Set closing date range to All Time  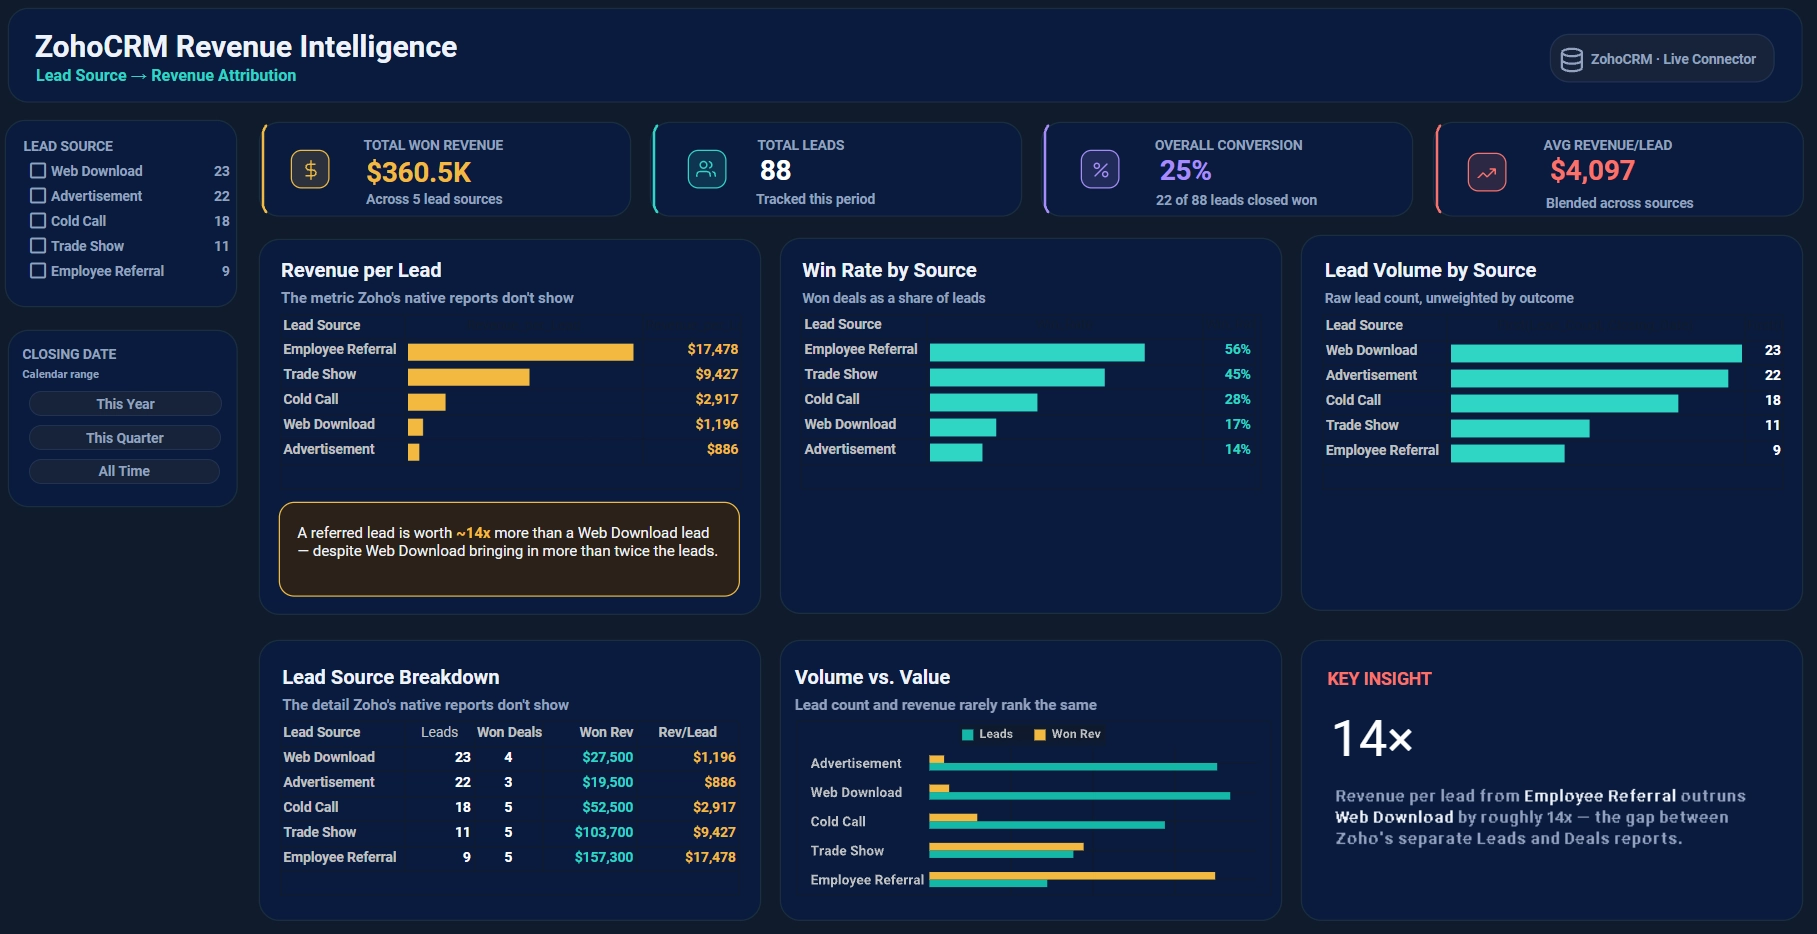pos(125,471)
